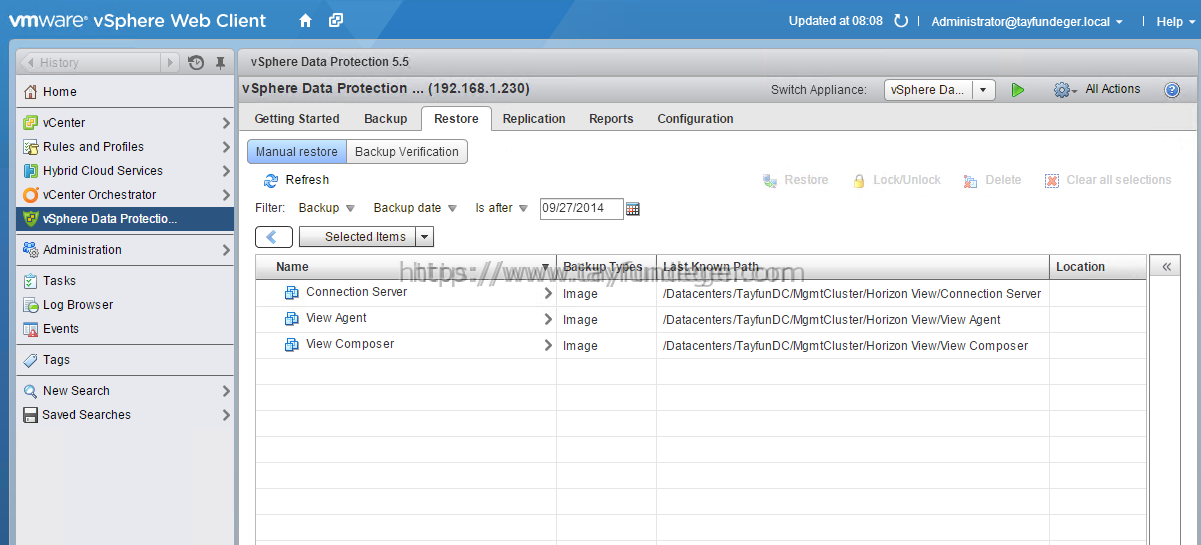This screenshot has width=1201, height=545.
Task: Expand the right side collapsed panel
Action: click(x=1164, y=267)
